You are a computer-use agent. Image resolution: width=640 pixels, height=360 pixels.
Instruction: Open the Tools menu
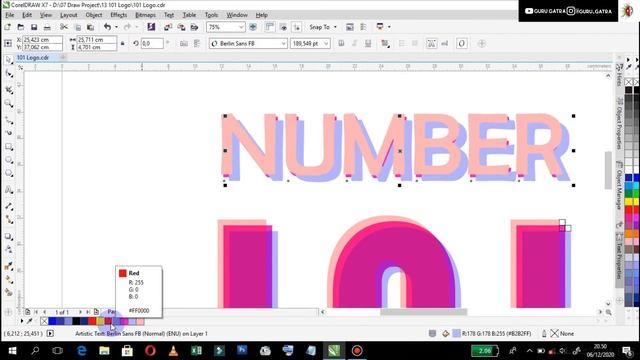pyautogui.click(x=211, y=15)
